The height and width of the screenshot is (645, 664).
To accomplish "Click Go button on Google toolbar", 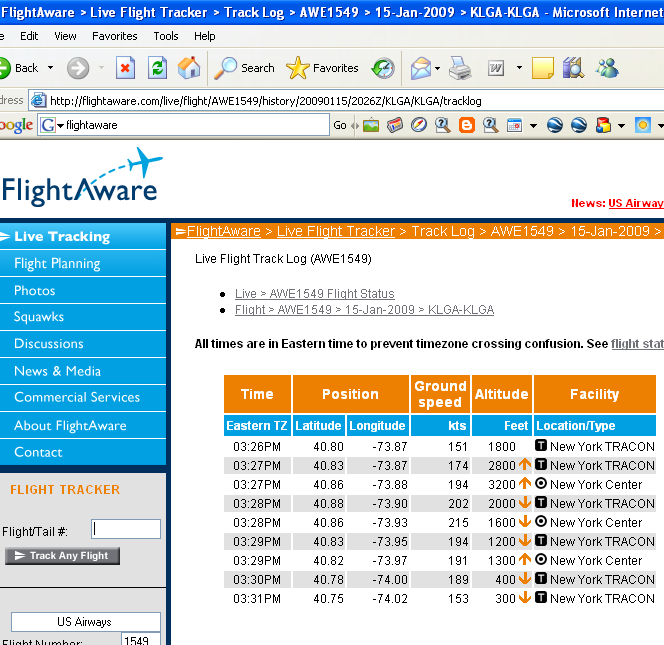I will click(340, 125).
